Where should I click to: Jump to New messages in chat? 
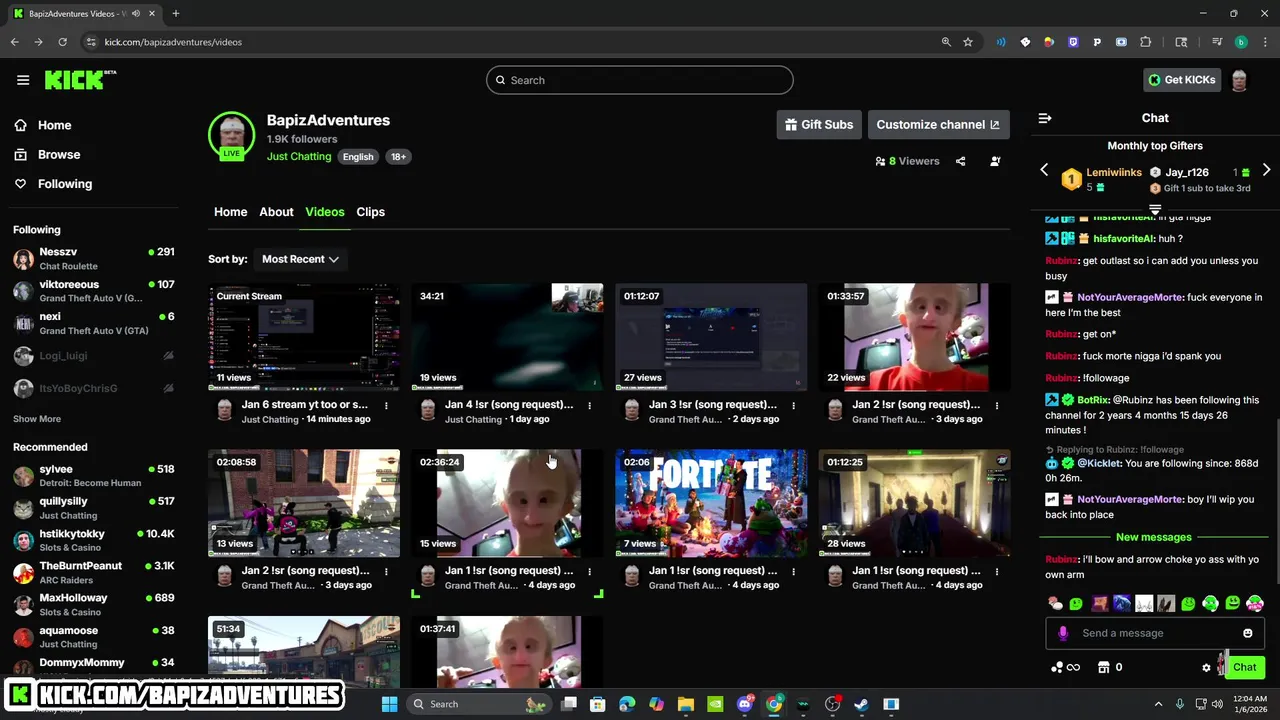pos(1154,537)
